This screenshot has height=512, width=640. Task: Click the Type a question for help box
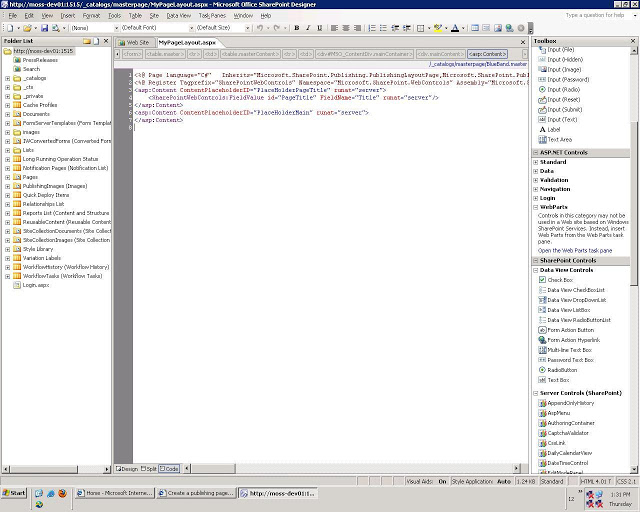[x=595, y=16]
